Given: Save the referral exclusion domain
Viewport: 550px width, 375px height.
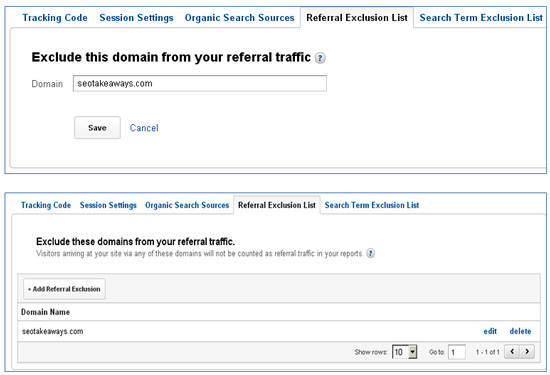Looking at the screenshot, I should (97, 128).
